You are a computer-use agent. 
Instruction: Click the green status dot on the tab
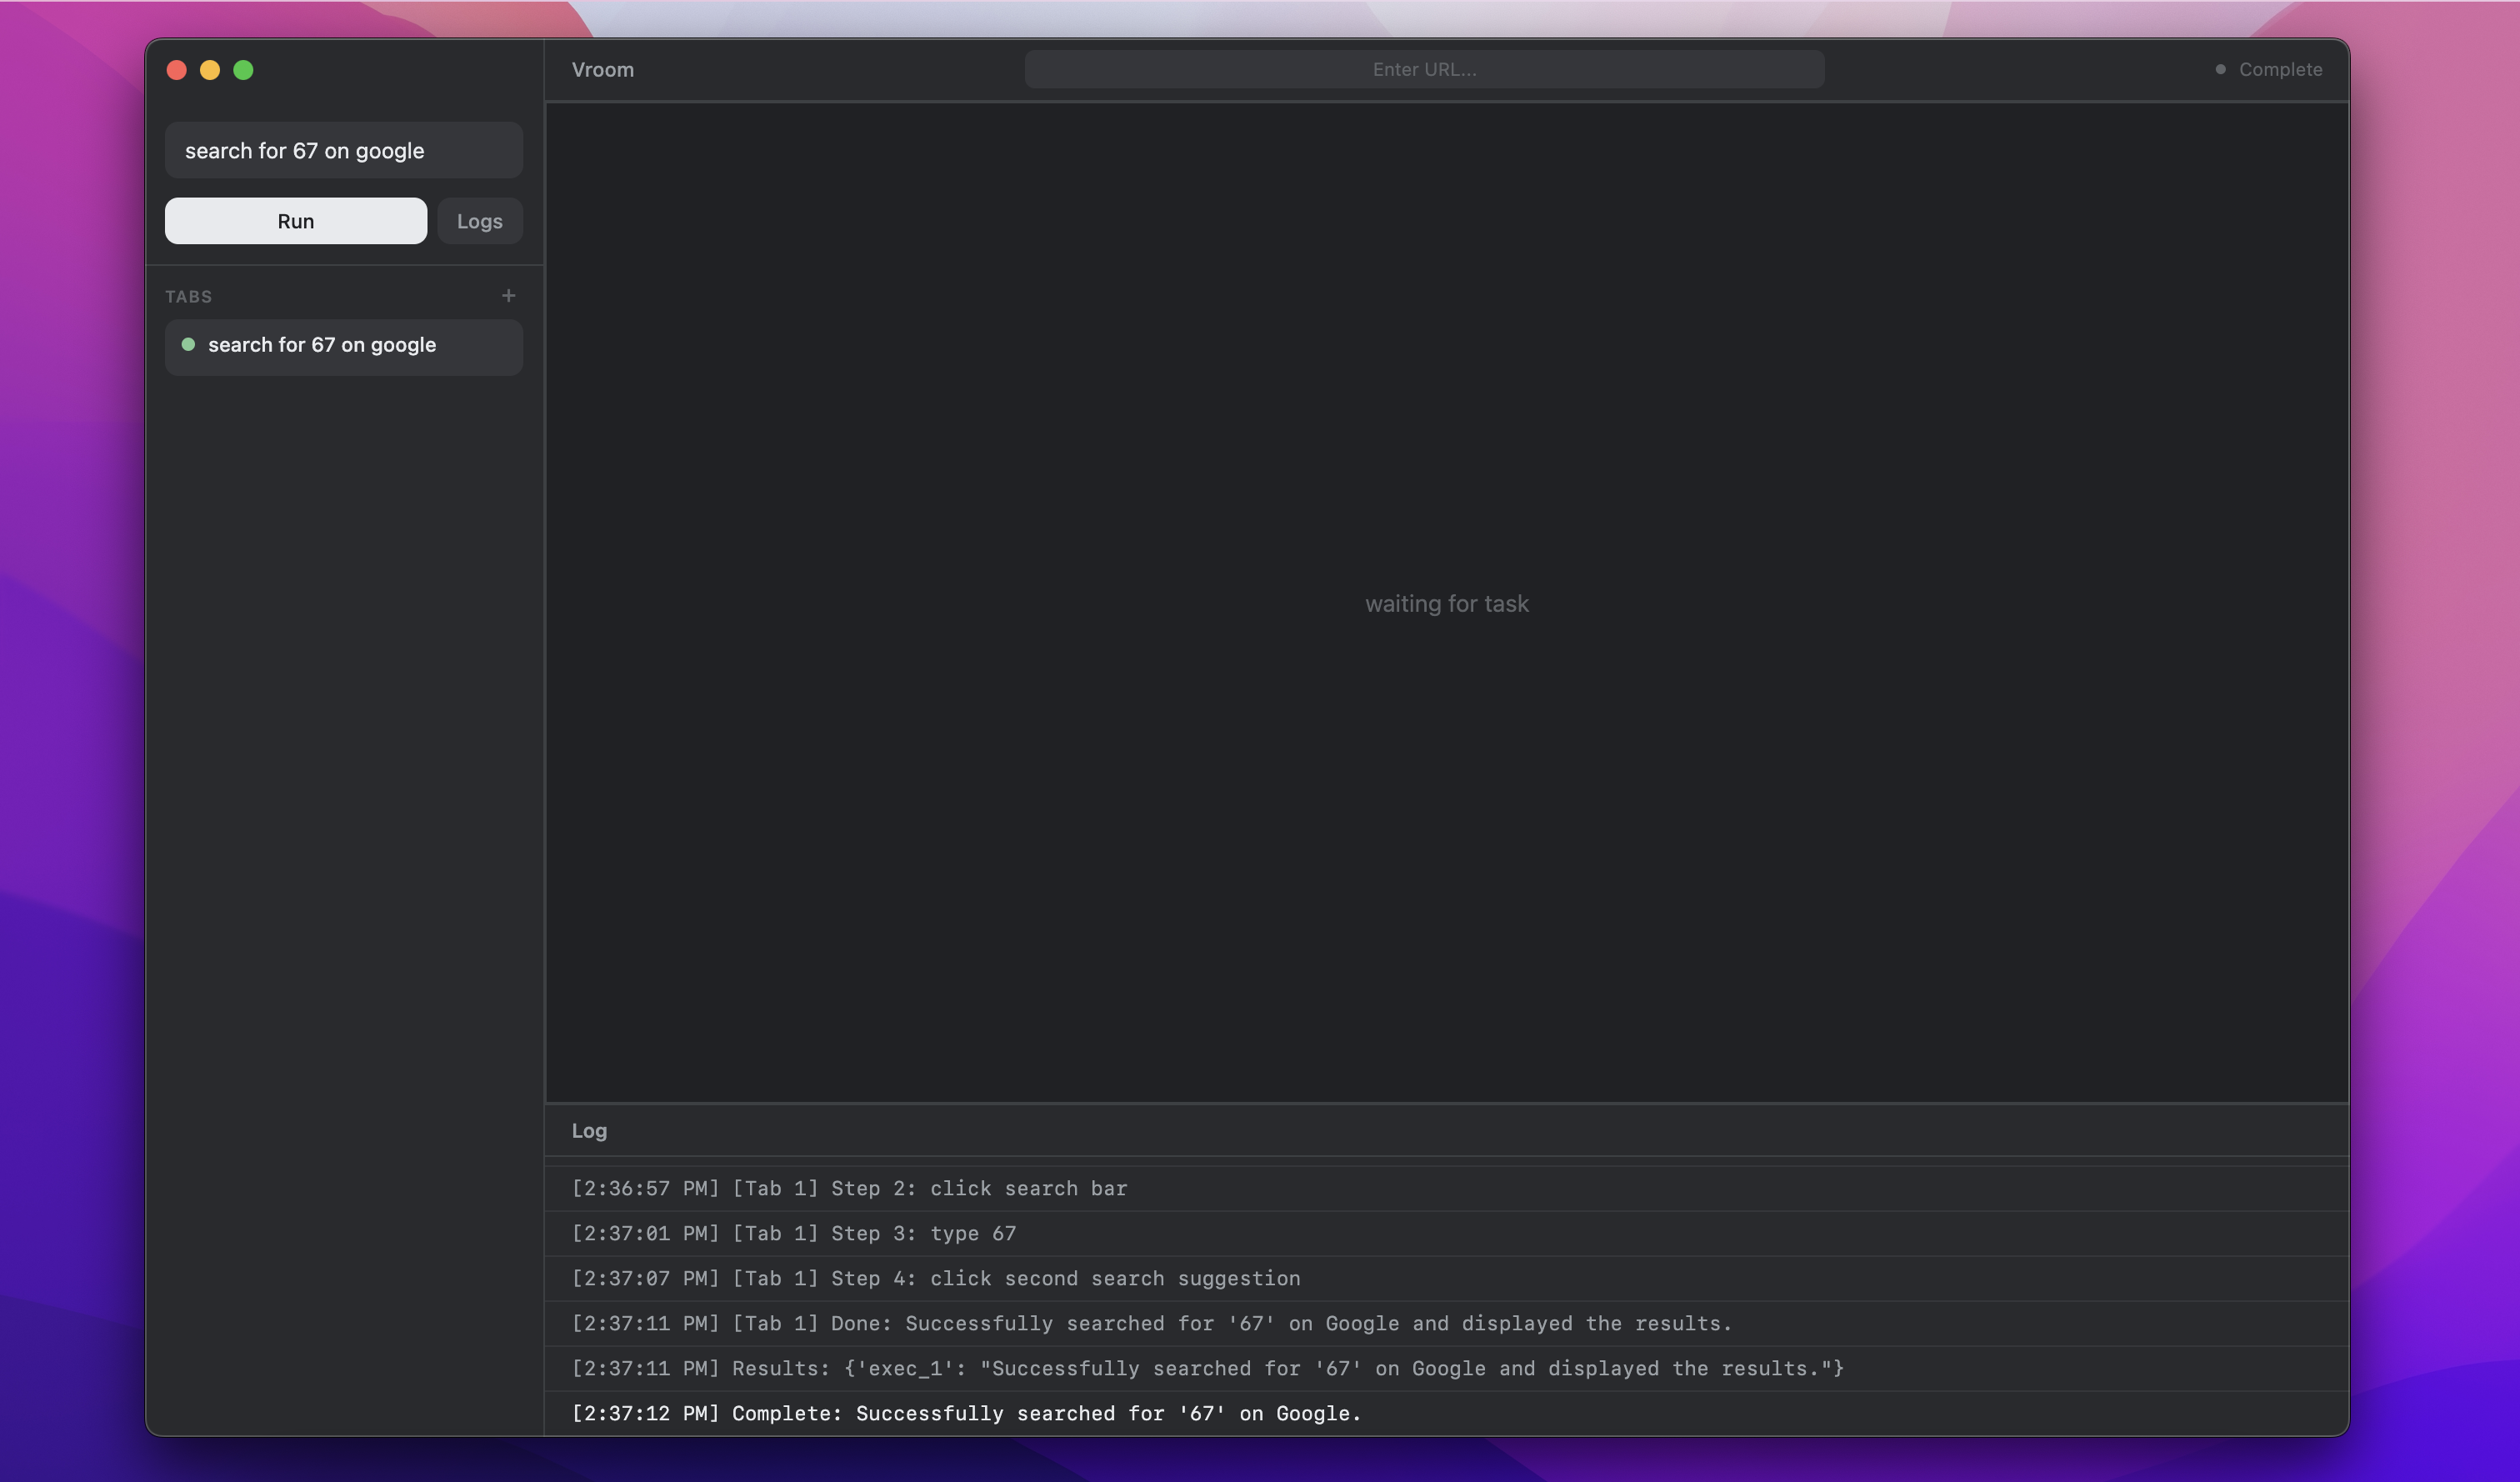pos(188,345)
